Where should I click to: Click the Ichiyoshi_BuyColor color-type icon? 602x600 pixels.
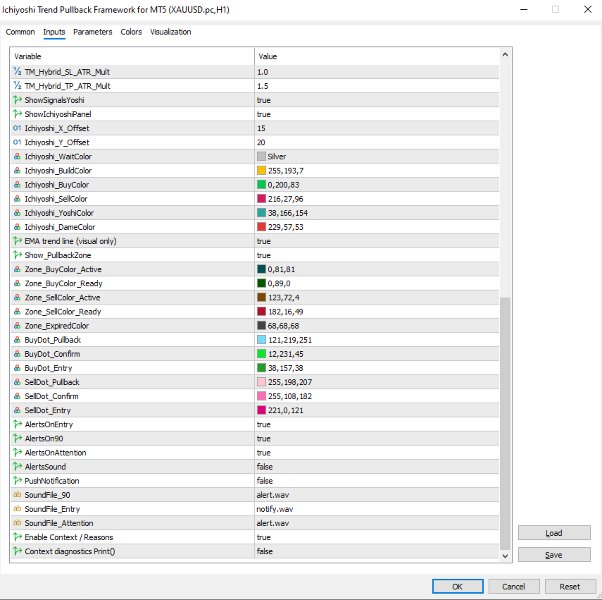17,185
